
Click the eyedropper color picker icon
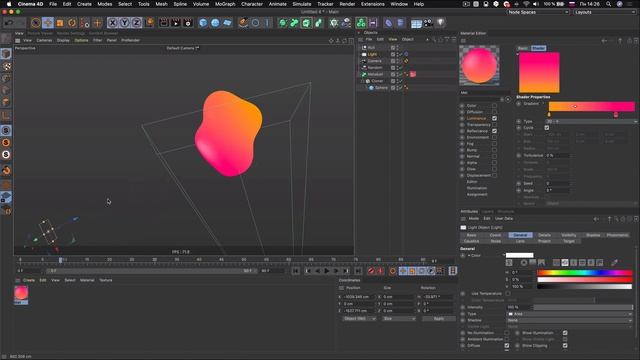(614, 262)
